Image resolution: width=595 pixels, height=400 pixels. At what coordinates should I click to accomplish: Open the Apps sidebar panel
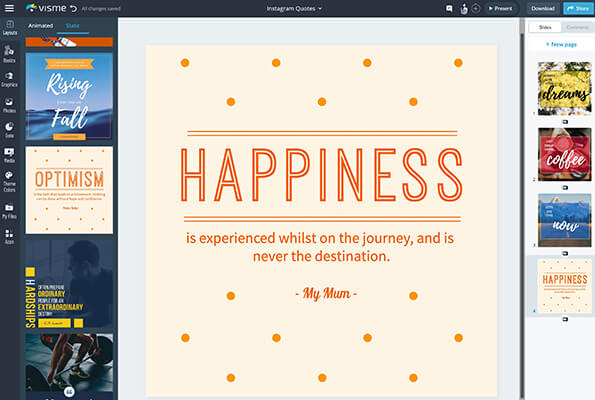point(9,236)
